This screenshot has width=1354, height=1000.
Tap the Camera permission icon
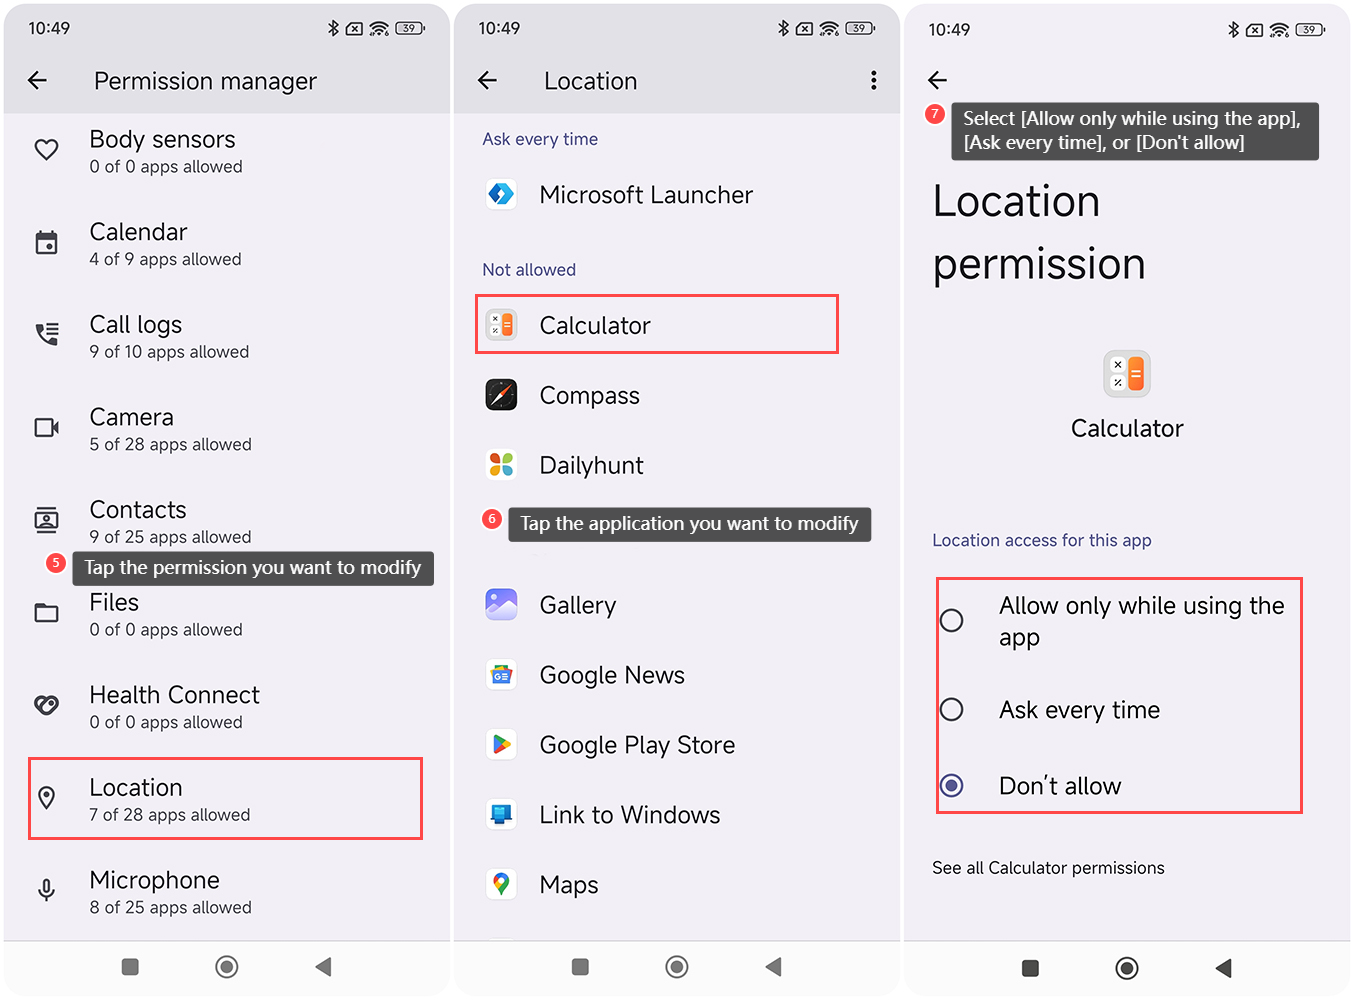47,428
